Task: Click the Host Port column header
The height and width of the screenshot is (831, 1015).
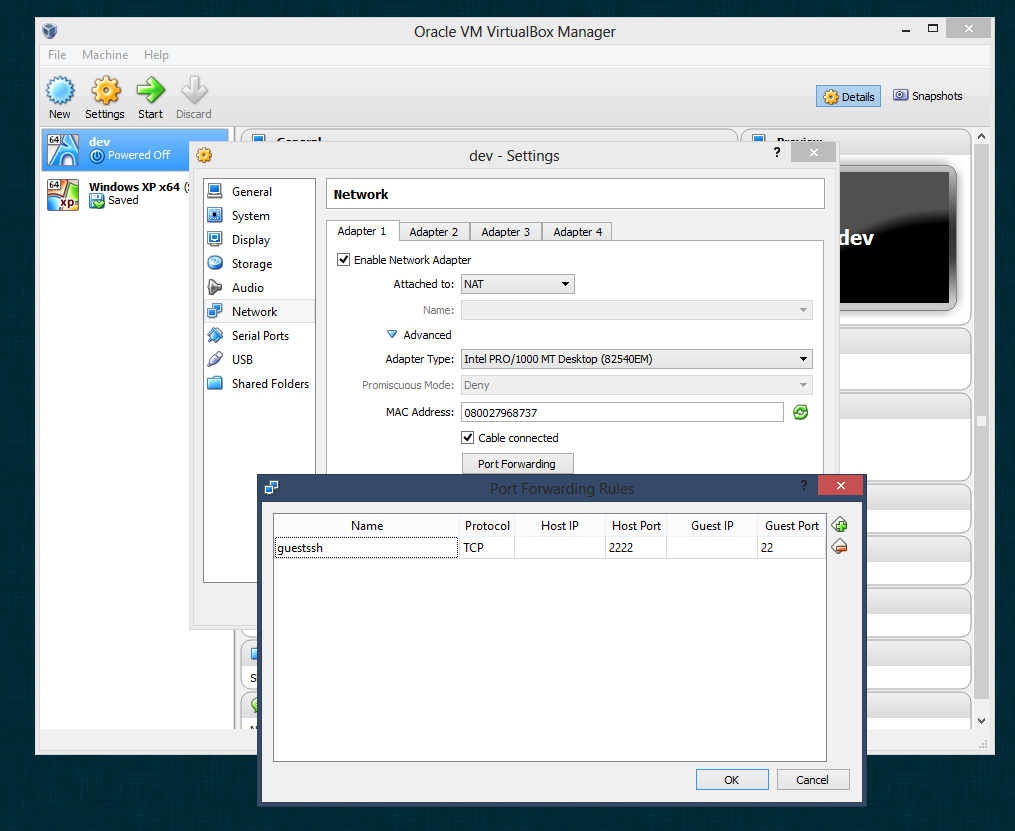Action: pyautogui.click(x=636, y=526)
